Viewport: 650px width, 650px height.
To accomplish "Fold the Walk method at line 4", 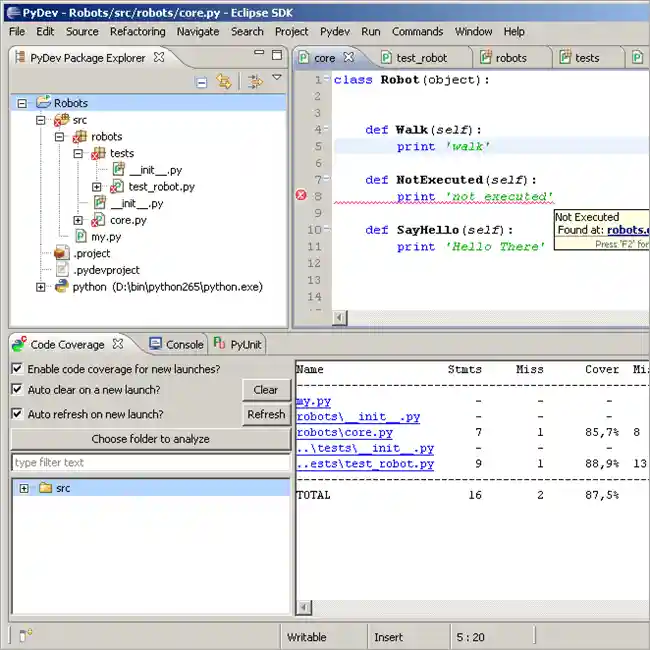I will pos(327,128).
